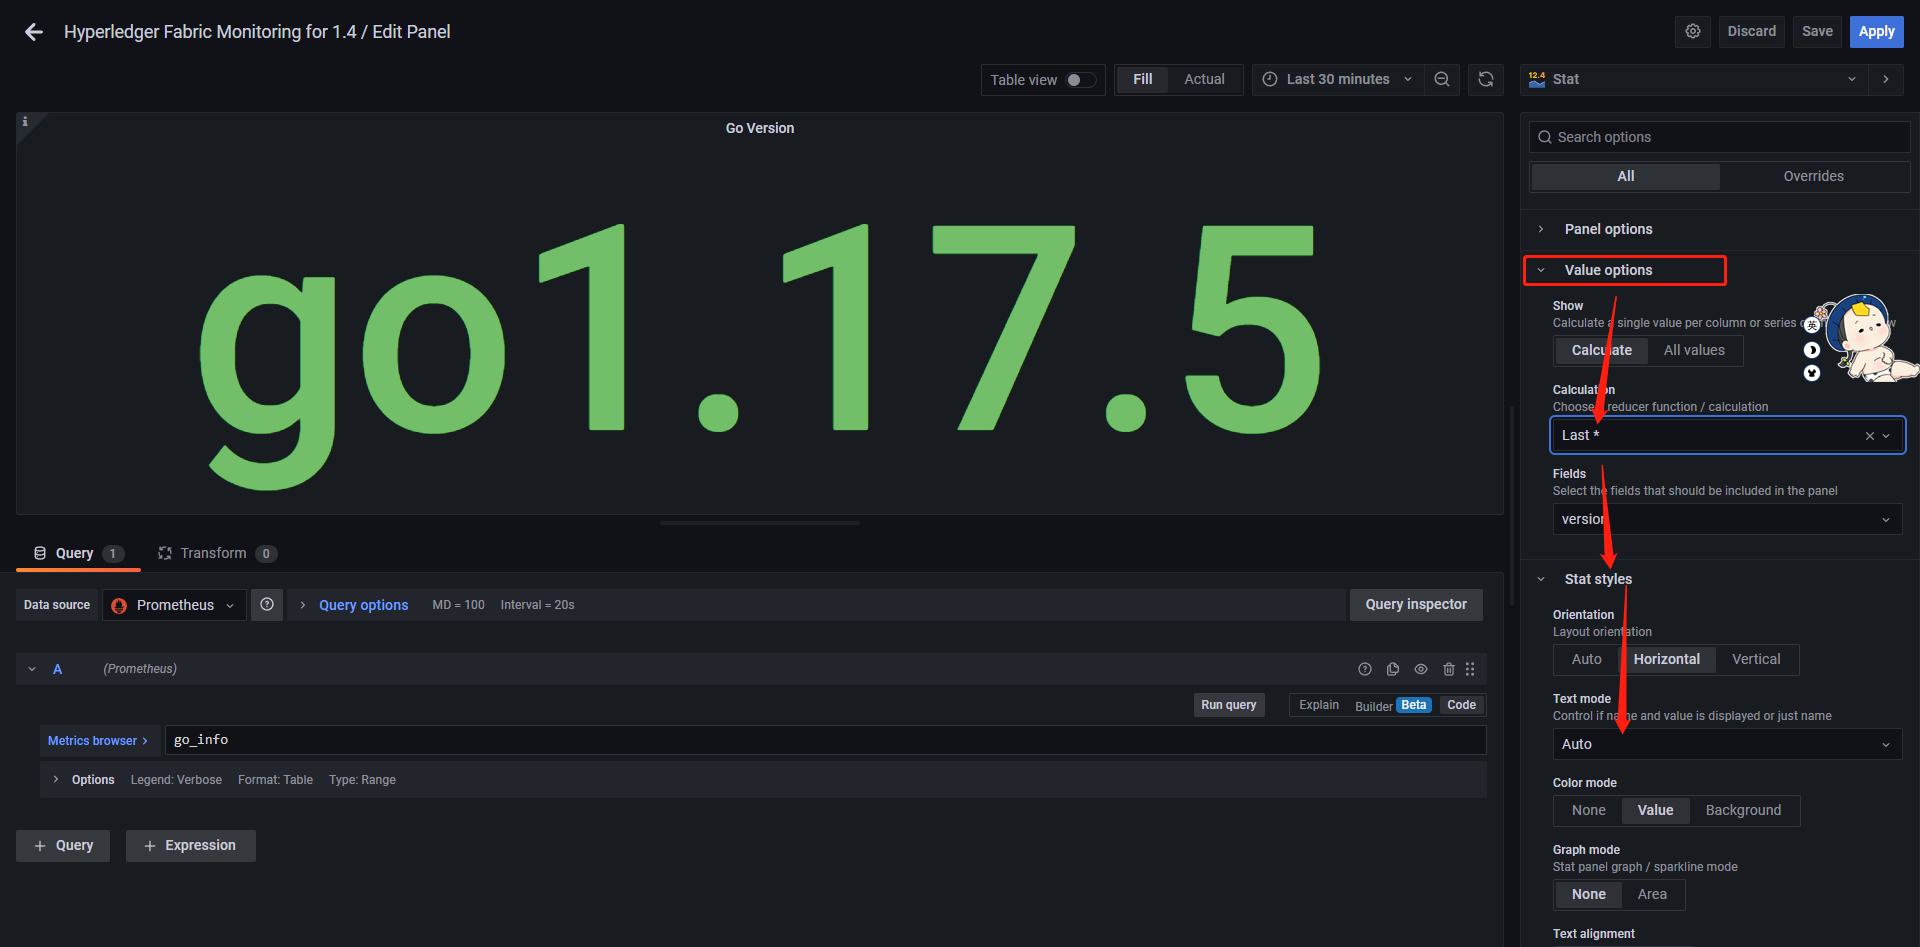Viewport: 1920px width, 947px height.
Task: Add a new Query
Action: pyautogui.click(x=63, y=846)
